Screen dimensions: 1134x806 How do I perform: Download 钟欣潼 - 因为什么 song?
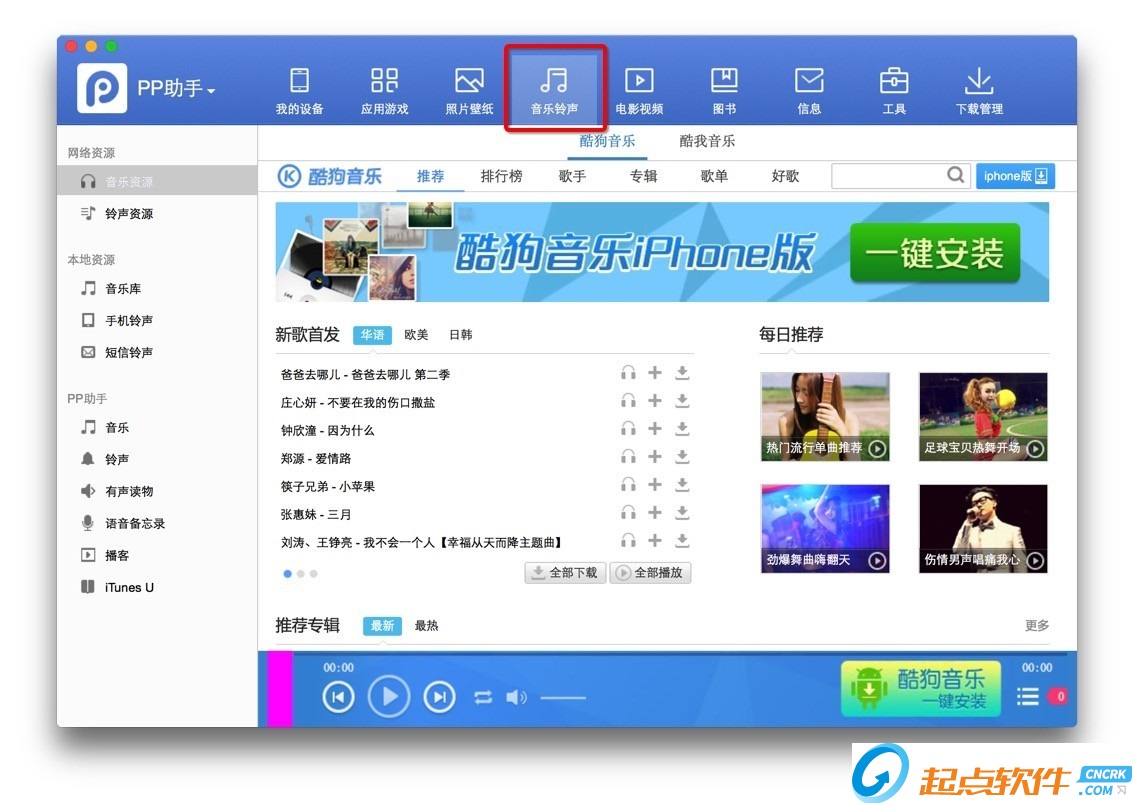(681, 429)
